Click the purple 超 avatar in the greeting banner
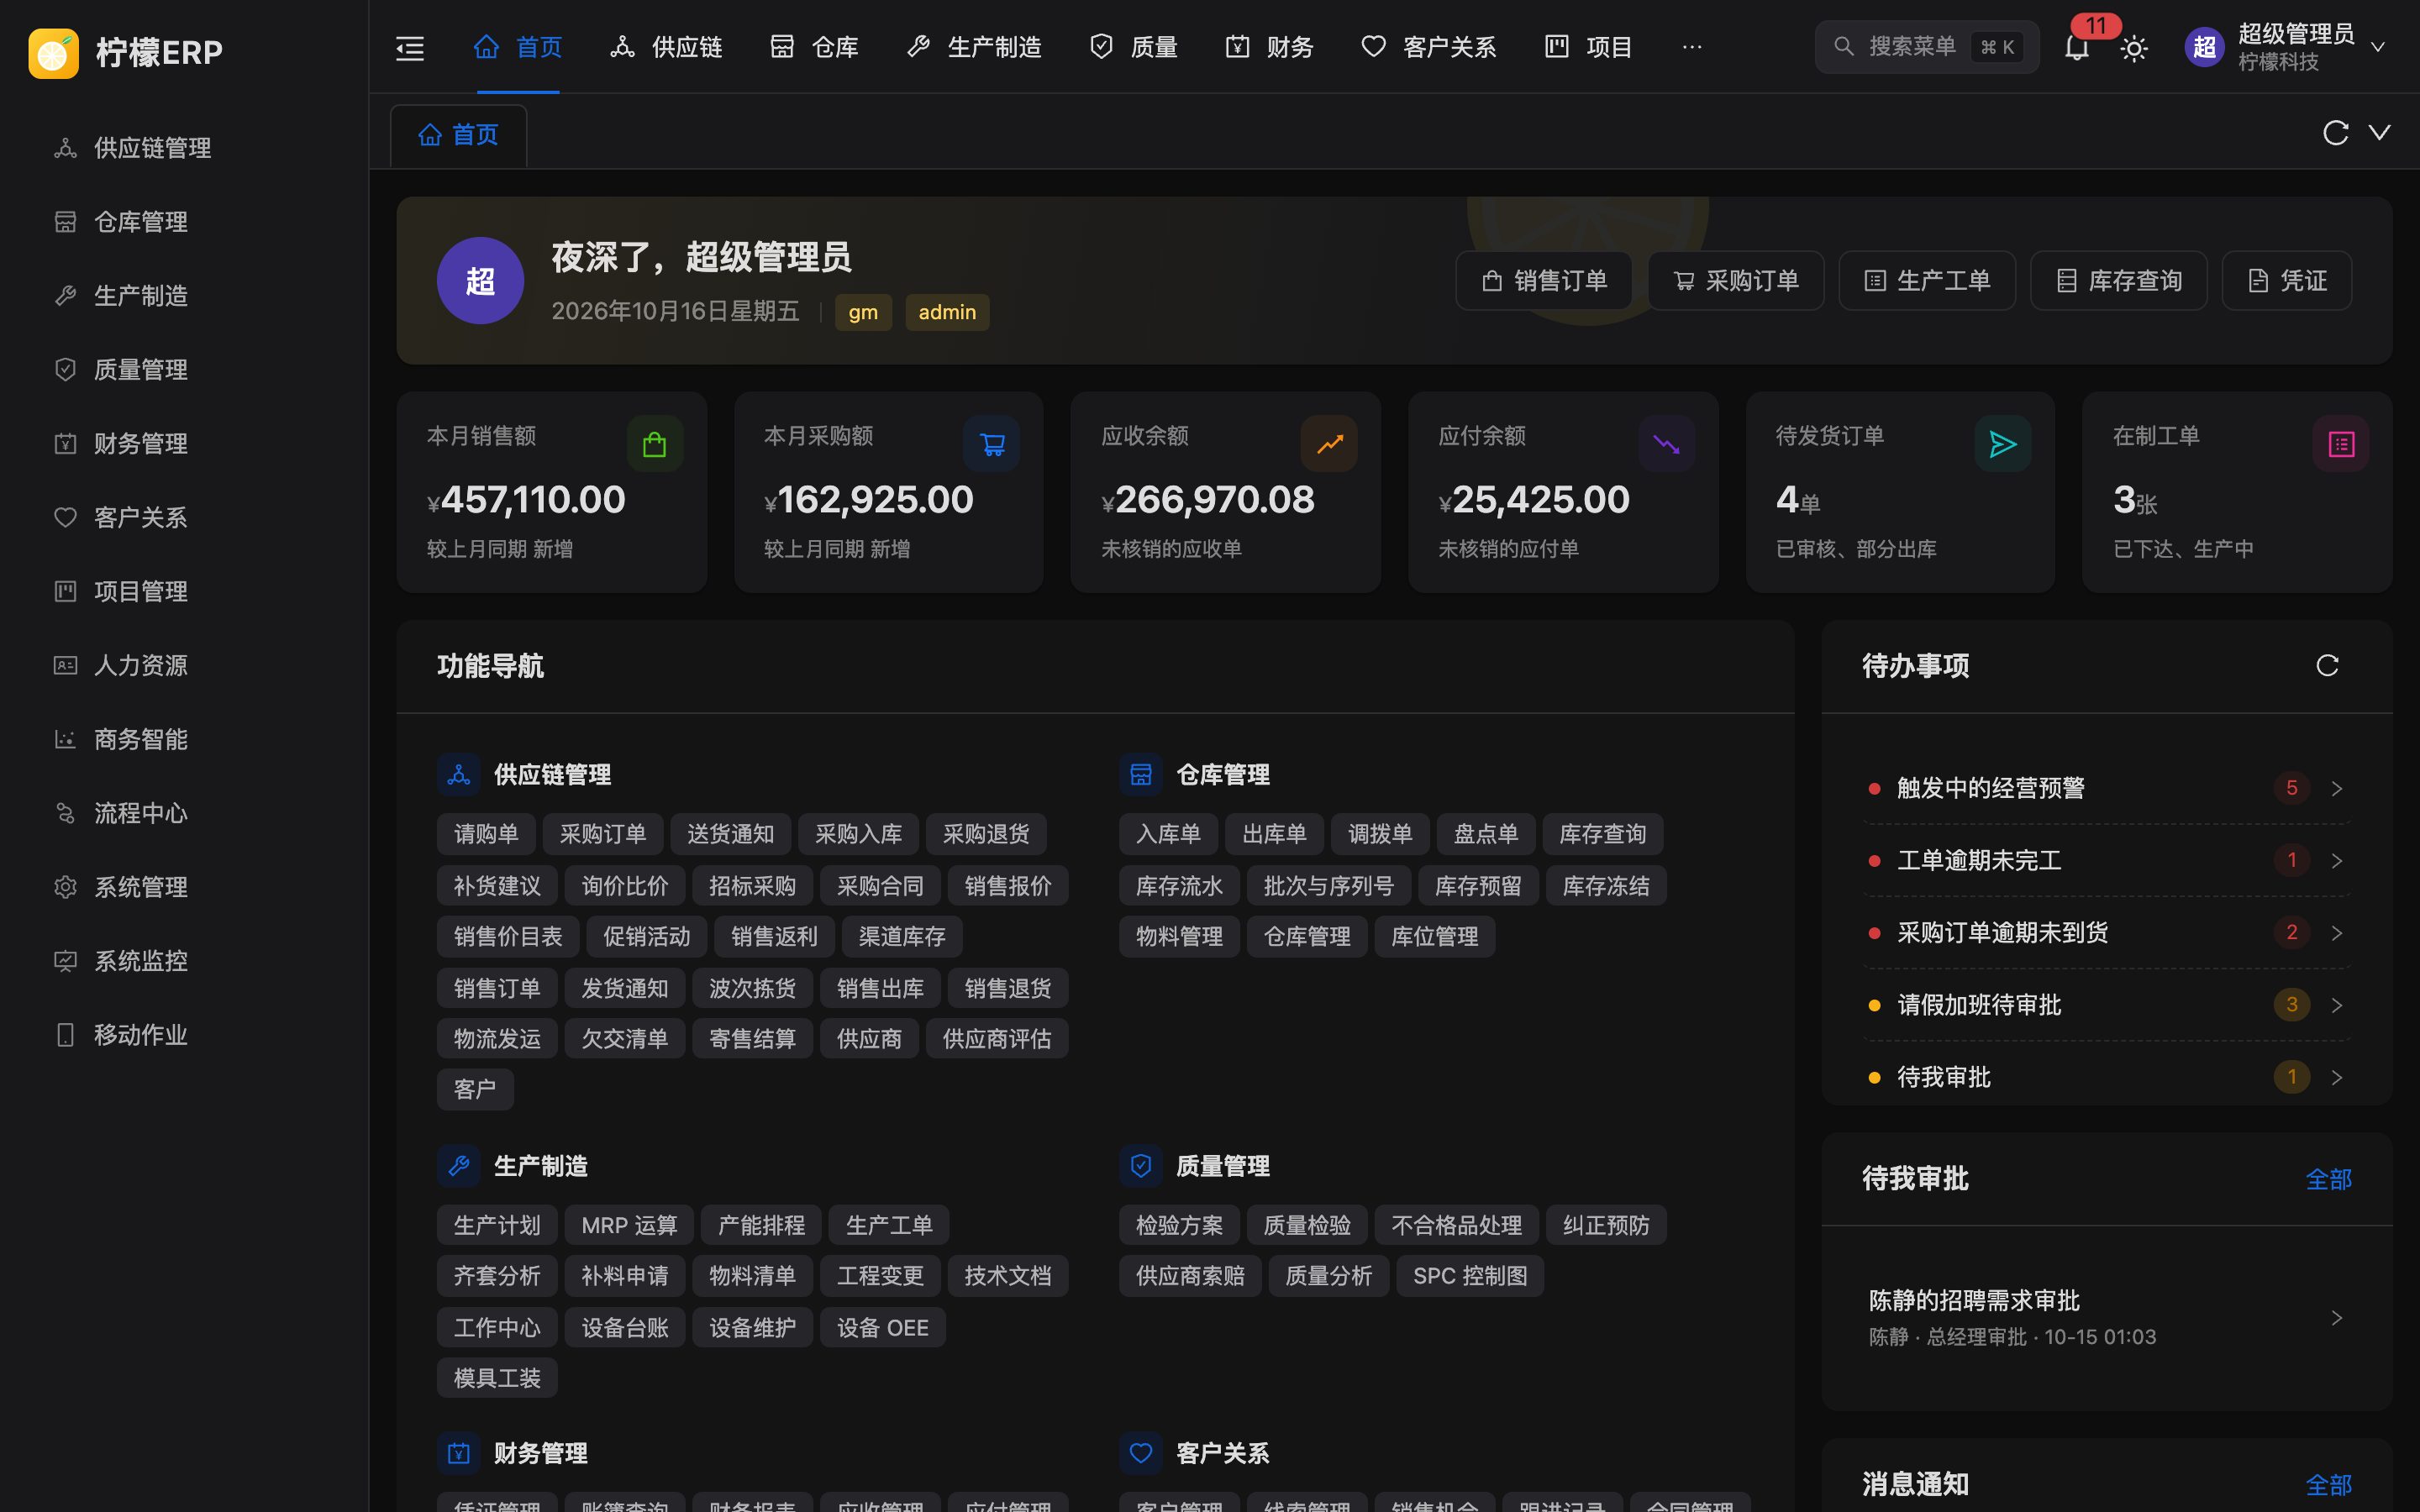This screenshot has width=2420, height=1512. pos(480,281)
